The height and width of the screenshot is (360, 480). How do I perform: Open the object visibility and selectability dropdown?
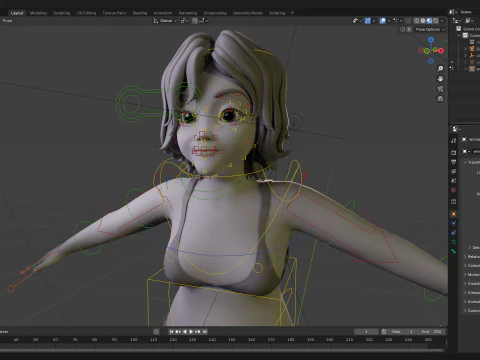(x=357, y=21)
